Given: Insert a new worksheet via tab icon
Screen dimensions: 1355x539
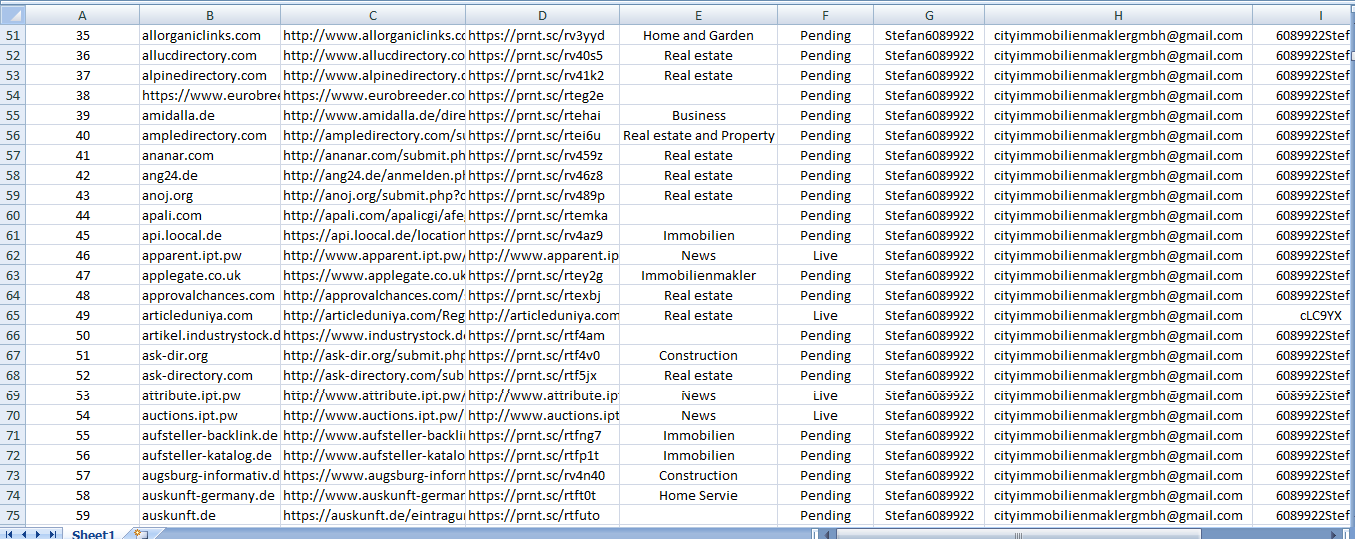Looking at the screenshot, I should pyautogui.click(x=140, y=534).
